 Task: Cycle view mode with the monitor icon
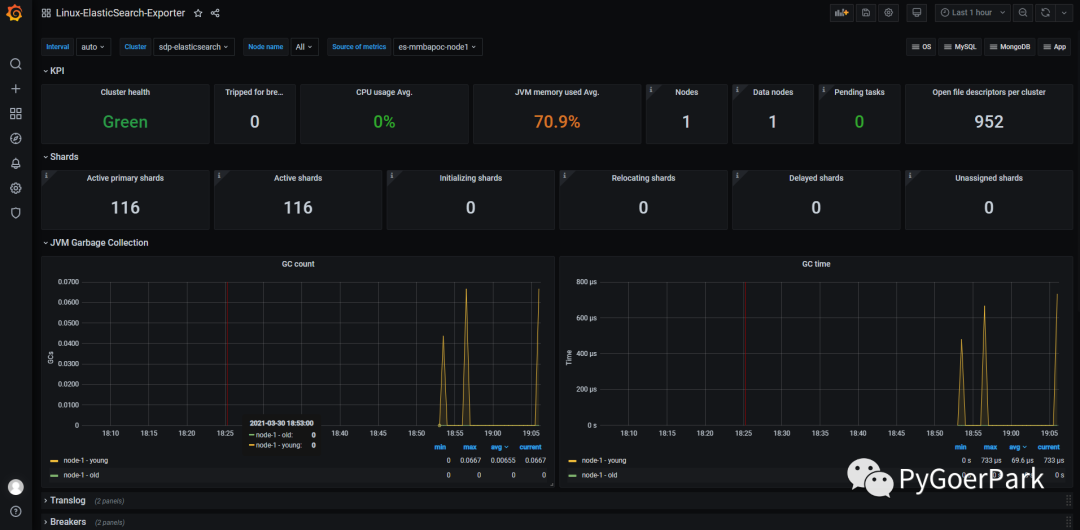916,12
